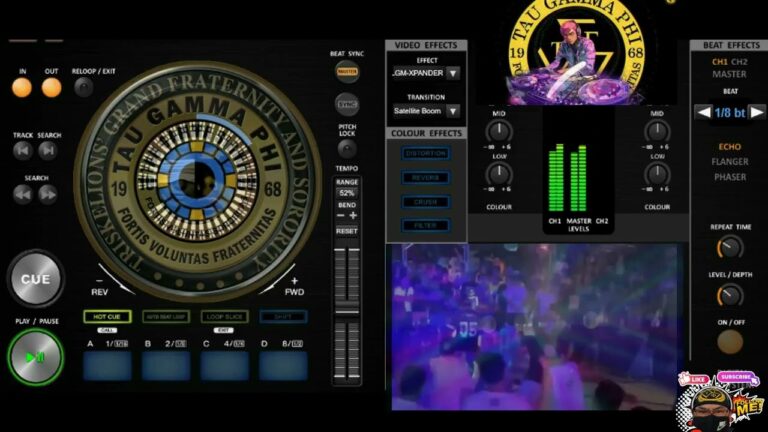Rewind with the Search backward button
Screen dimensions: 768x432
23,194
